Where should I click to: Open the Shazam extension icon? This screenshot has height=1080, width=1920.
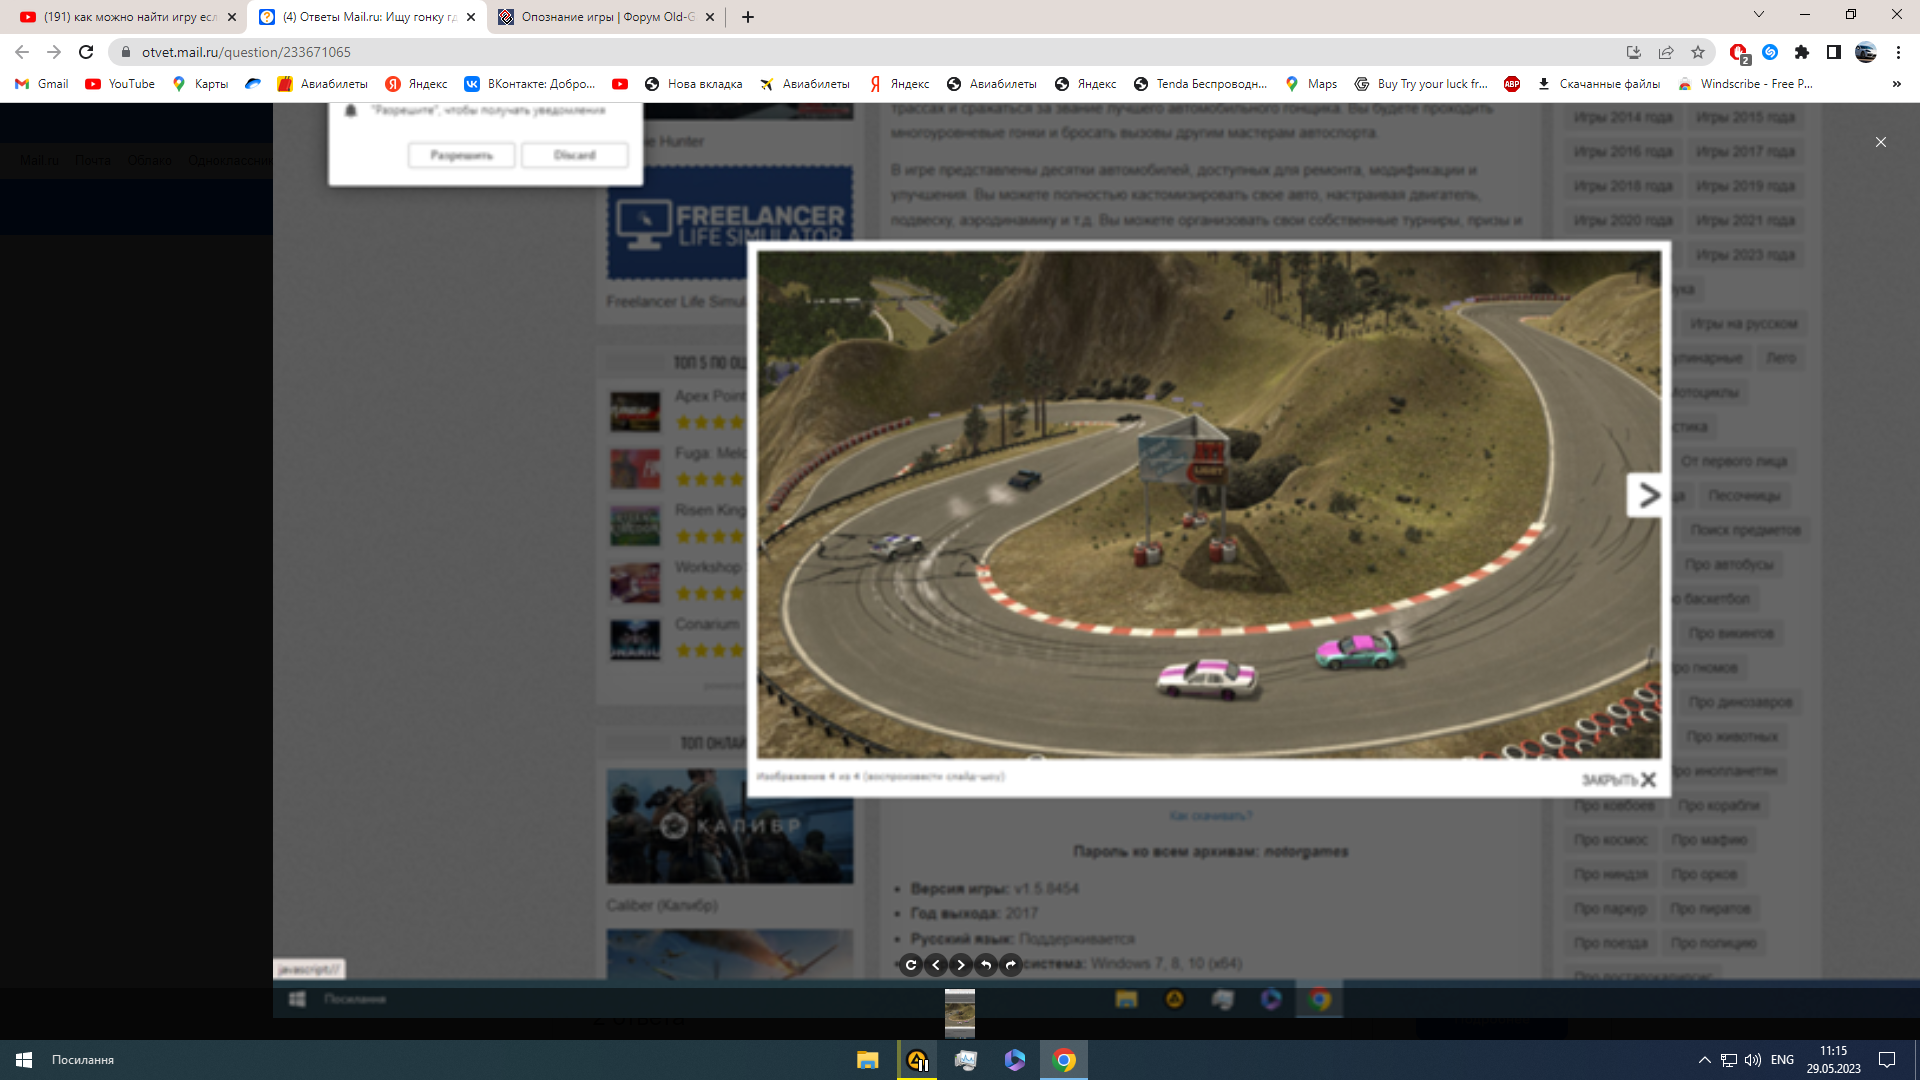coord(1770,52)
